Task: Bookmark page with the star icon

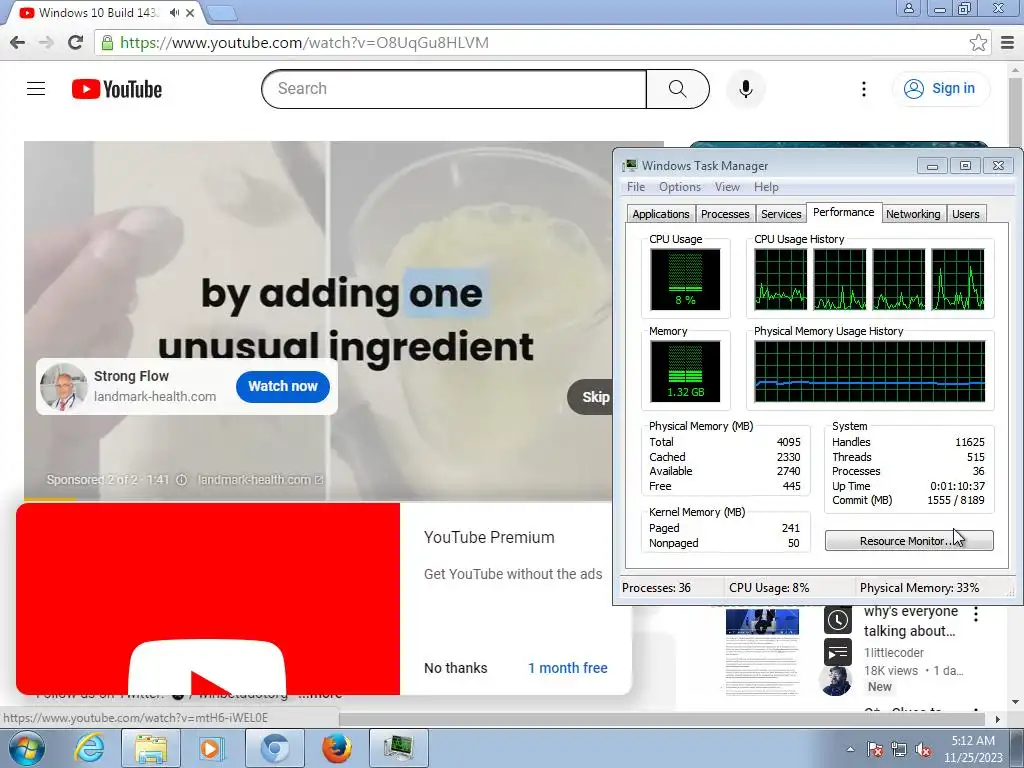Action: pyautogui.click(x=978, y=42)
